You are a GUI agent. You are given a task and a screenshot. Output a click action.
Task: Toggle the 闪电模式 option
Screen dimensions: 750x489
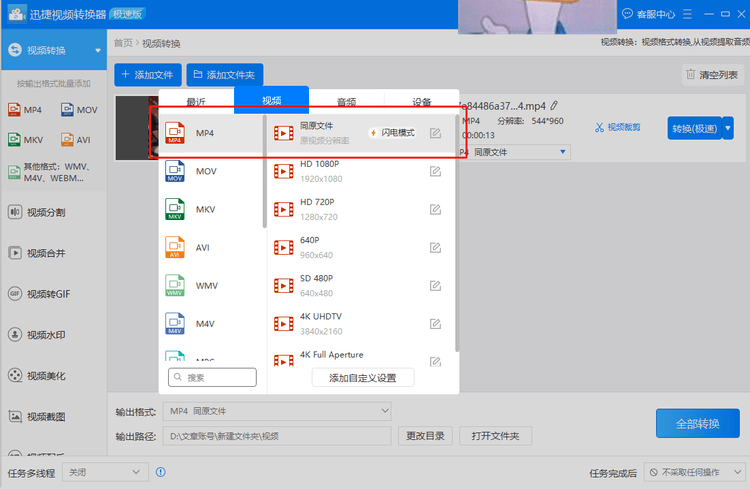(x=392, y=133)
